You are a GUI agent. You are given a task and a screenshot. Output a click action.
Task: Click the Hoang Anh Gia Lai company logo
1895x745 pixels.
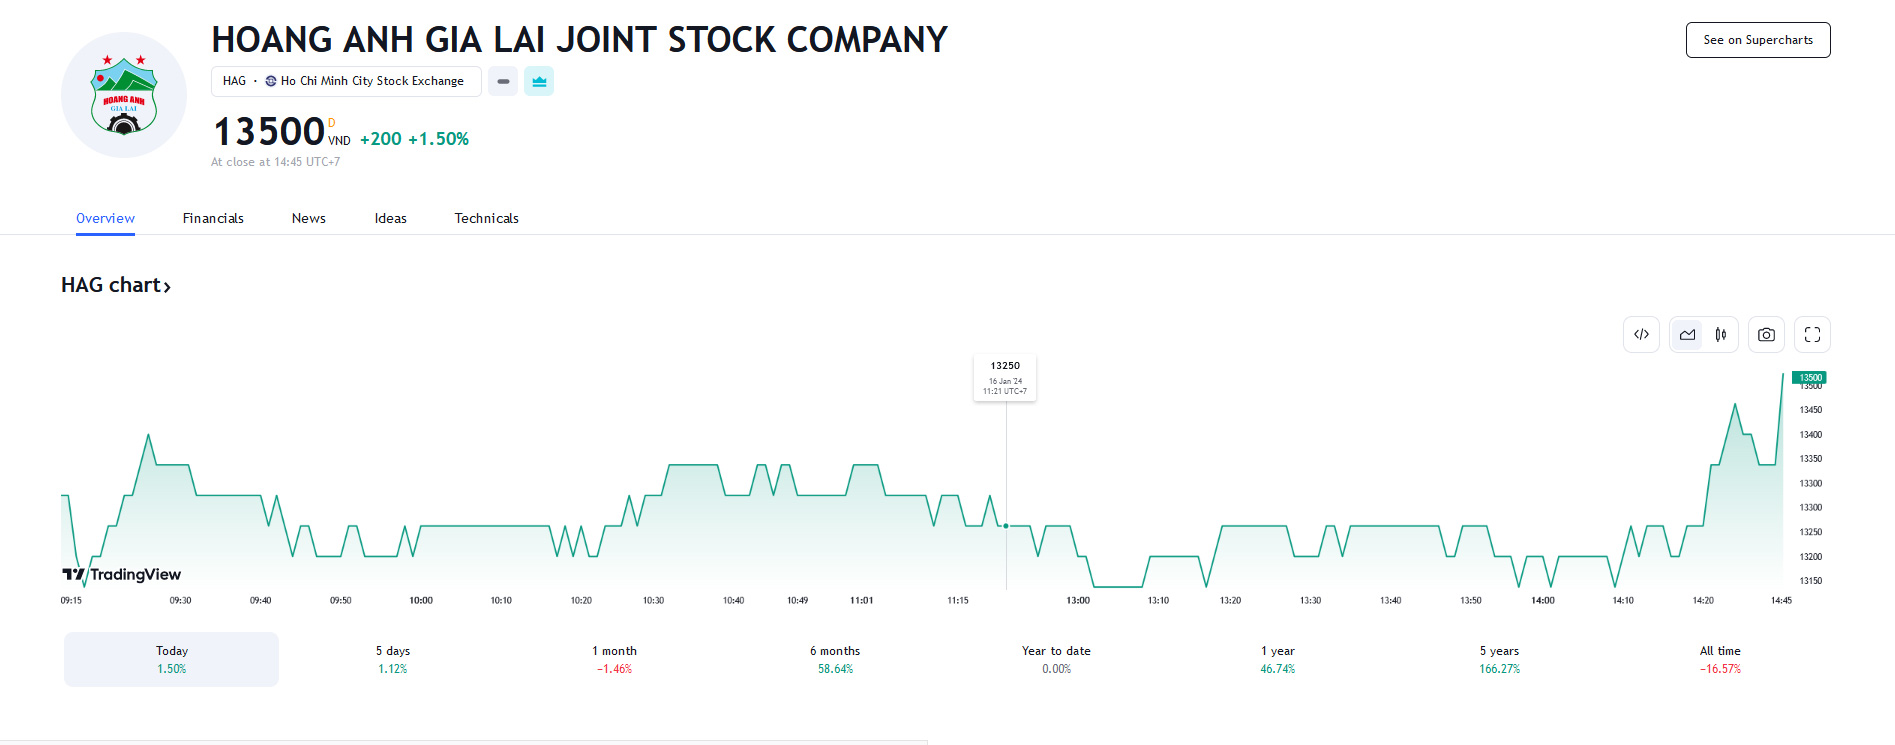point(124,95)
